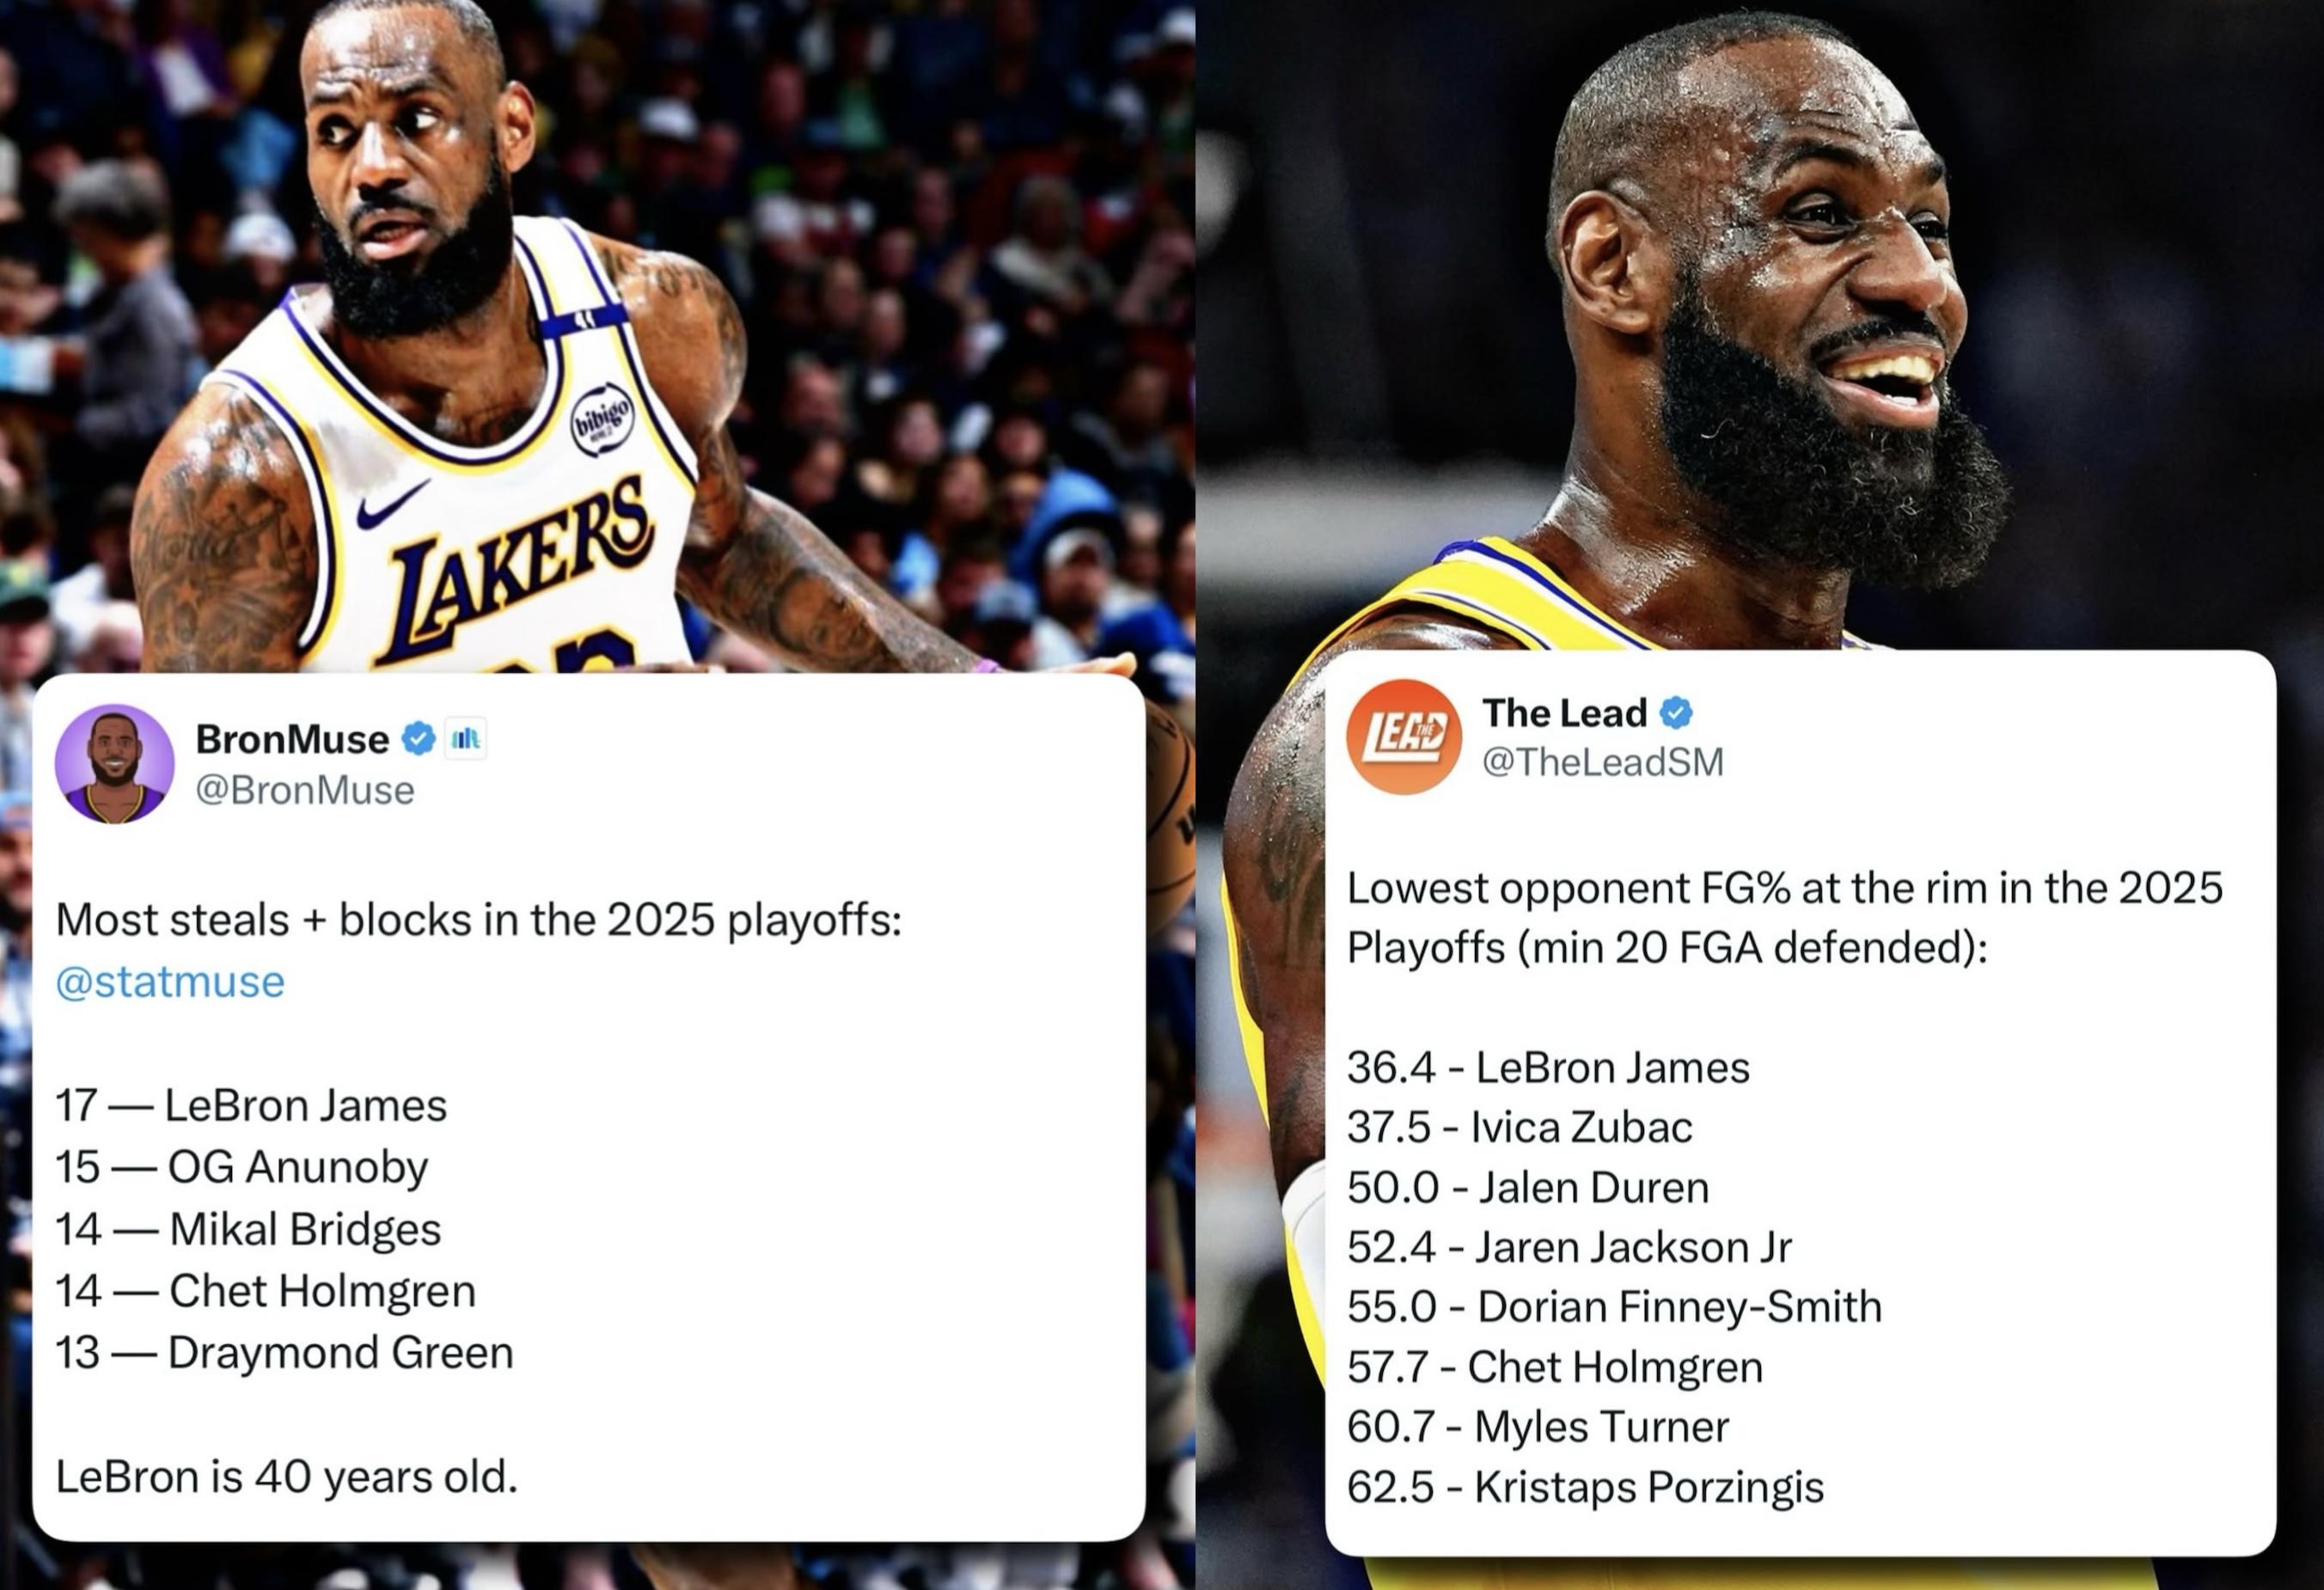
Task: Click the StatMuse affiliate badge next to BronMuse
Action: [465, 739]
